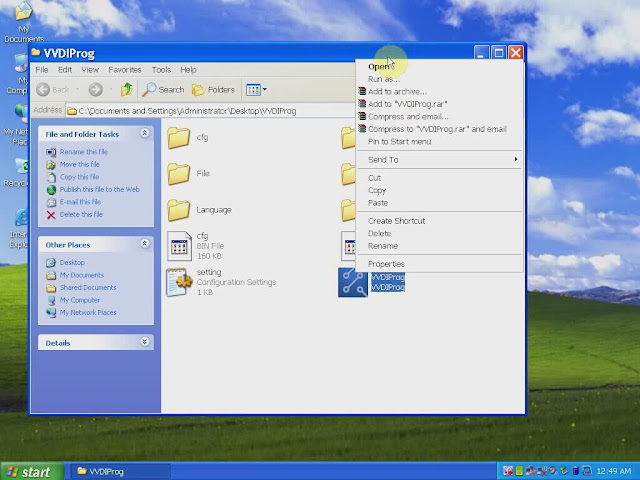This screenshot has width=640, height=480.
Task: Choose Run as... in context menu
Action: pyautogui.click(x=440, y=79)
